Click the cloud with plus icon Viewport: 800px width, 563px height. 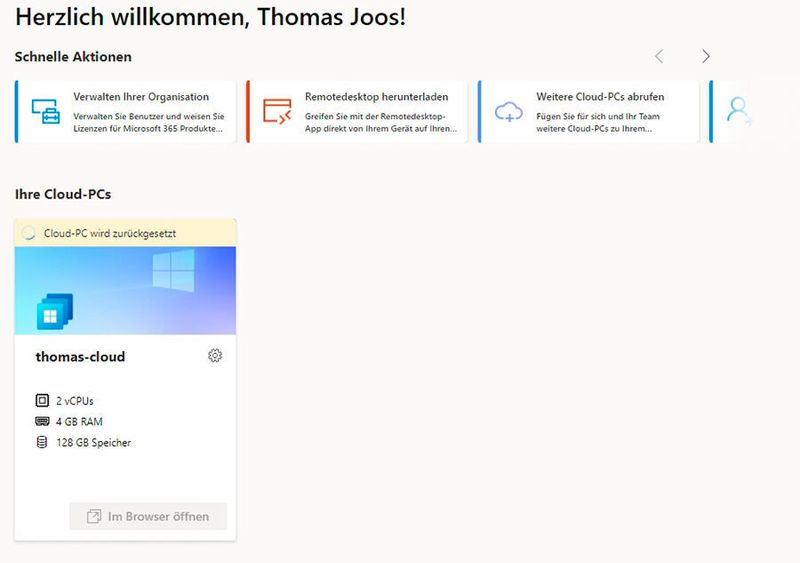click(509, 112)
